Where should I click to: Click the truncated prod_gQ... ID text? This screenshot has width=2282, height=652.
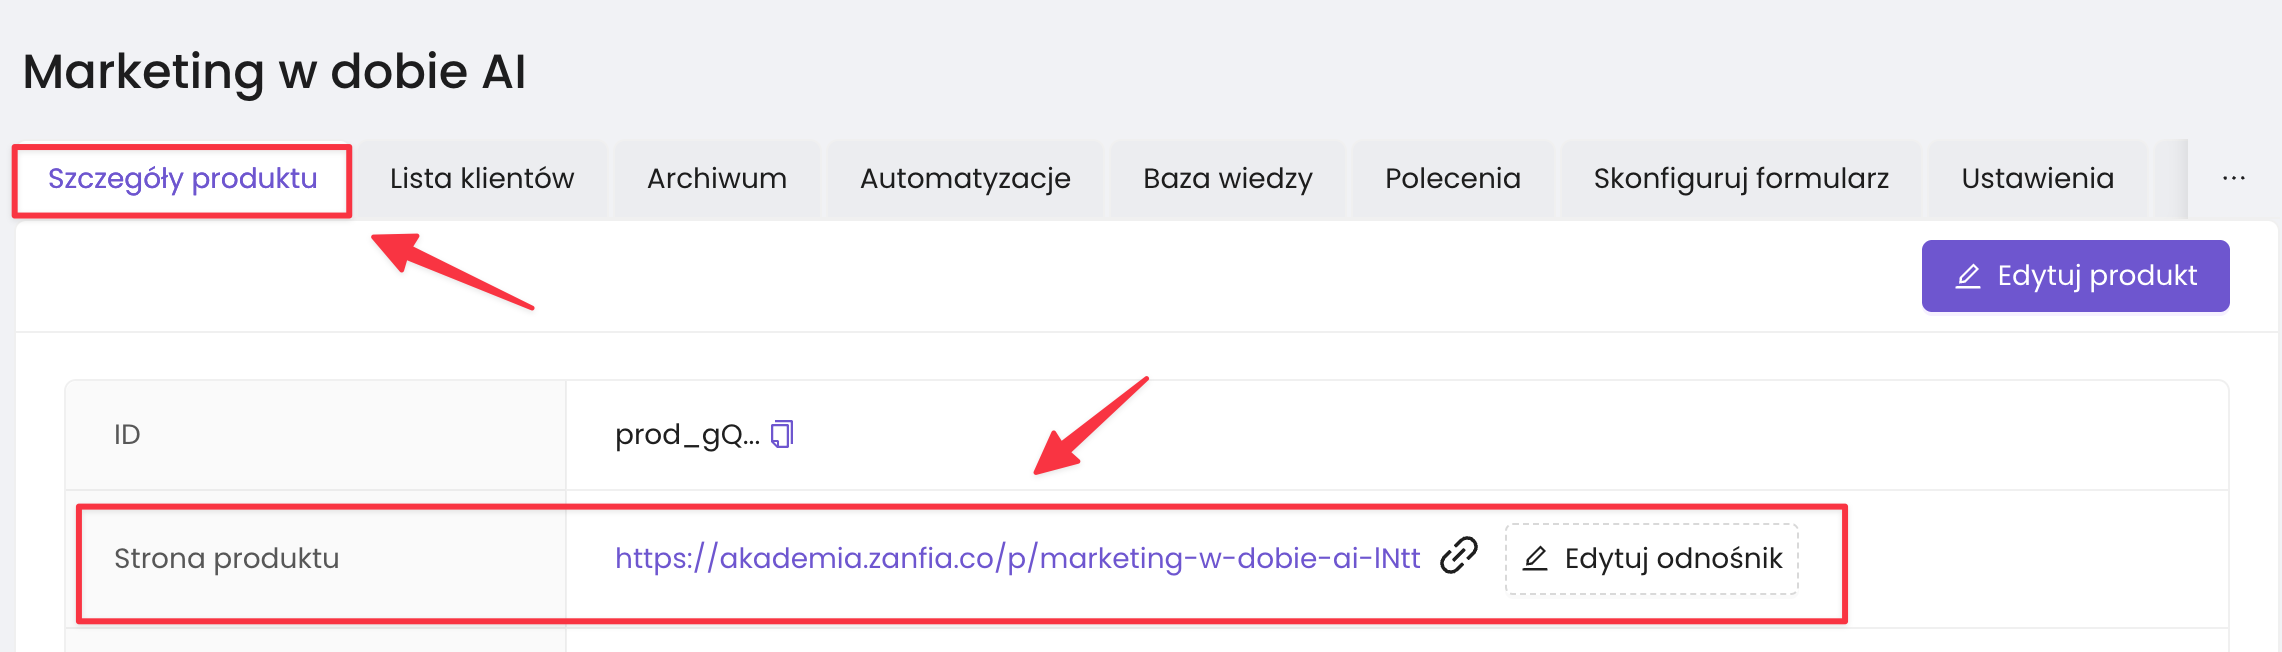coord(687,435)
